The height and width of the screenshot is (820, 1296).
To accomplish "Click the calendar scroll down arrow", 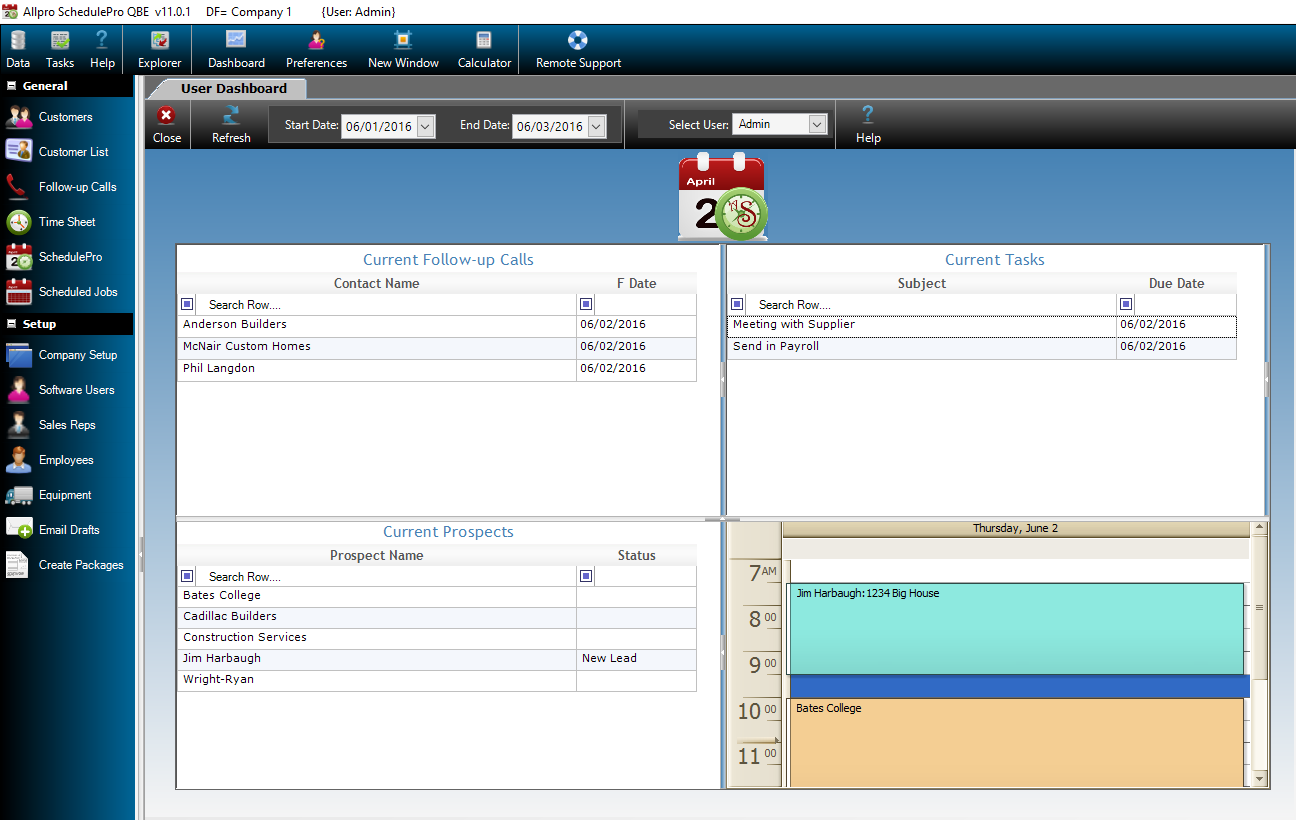I will pyautogui.click(x=1259, y=778).
